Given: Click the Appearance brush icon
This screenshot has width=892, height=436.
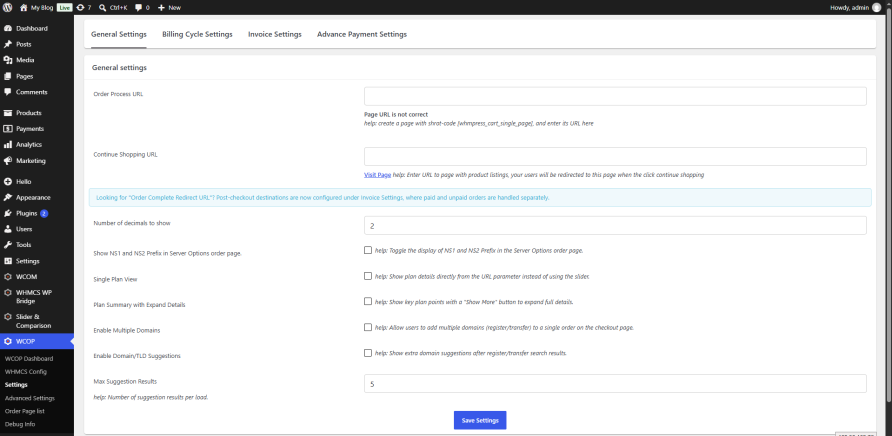Looking at the screenshot, I should 8,198.
